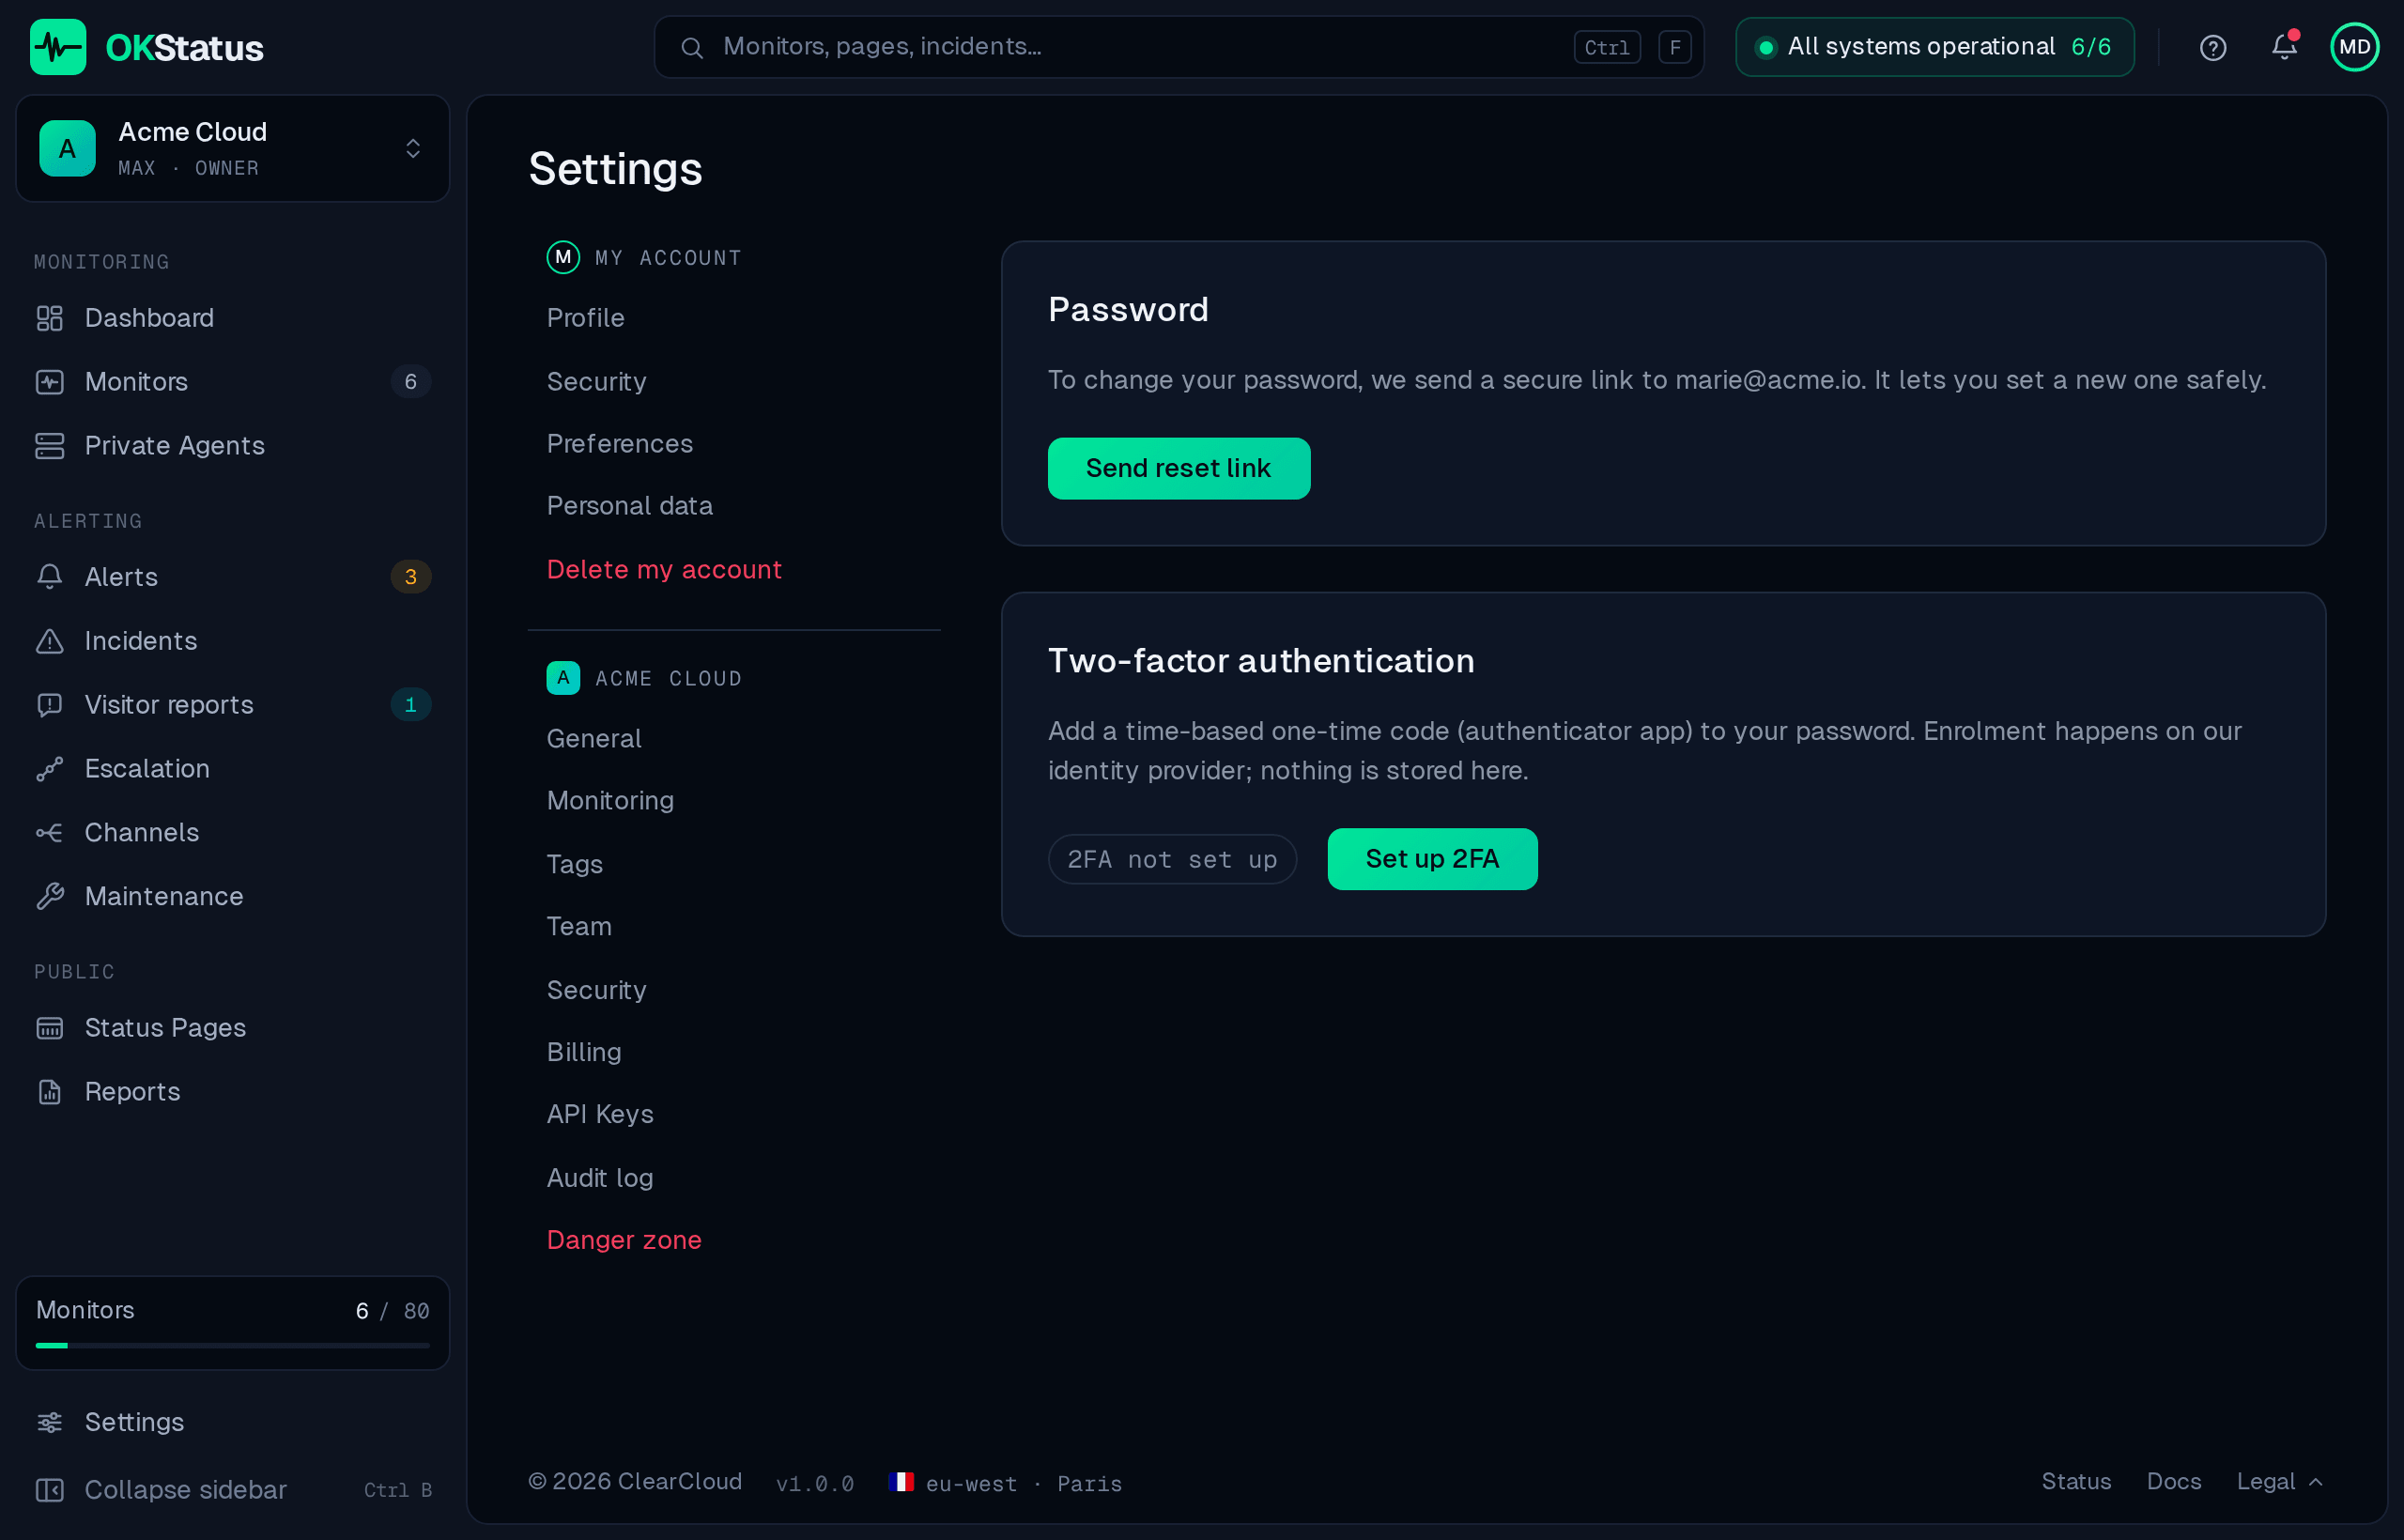The image size is (2404, 1540).
Task: Open the Status footer link
Action: click(2076, 1482)
